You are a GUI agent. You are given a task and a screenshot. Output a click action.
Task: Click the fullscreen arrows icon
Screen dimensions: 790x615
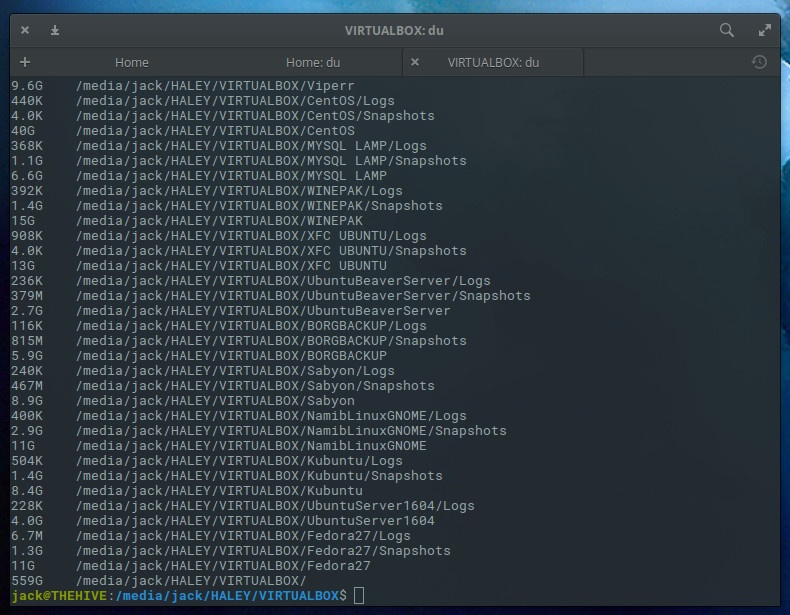[x=764, y=30]
